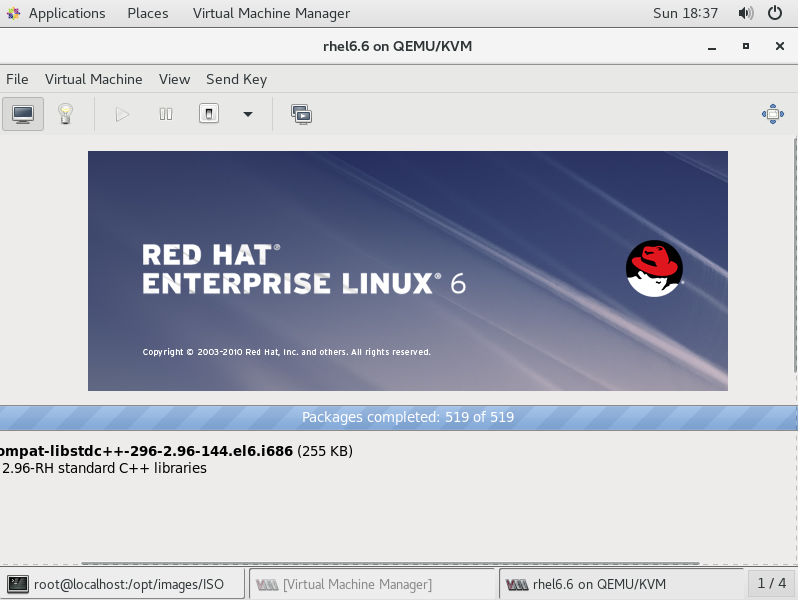The height and width of the screenshot is (600, 798).
Task: Click the vertical scrollbar of the console
Action: pos(795,255)
